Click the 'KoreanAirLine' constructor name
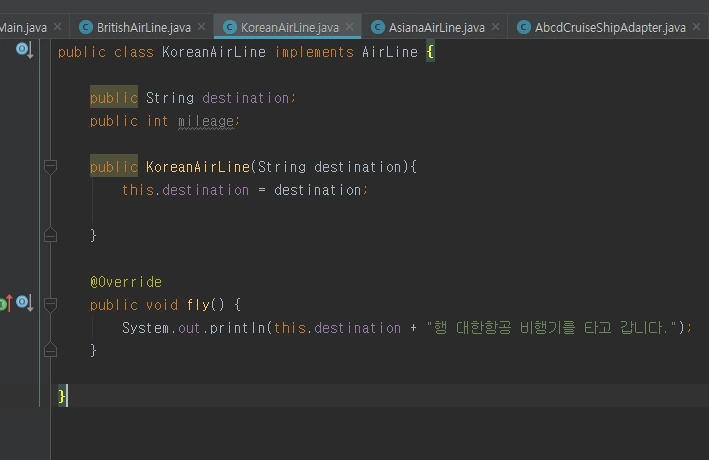 click(x=198, y=167)
